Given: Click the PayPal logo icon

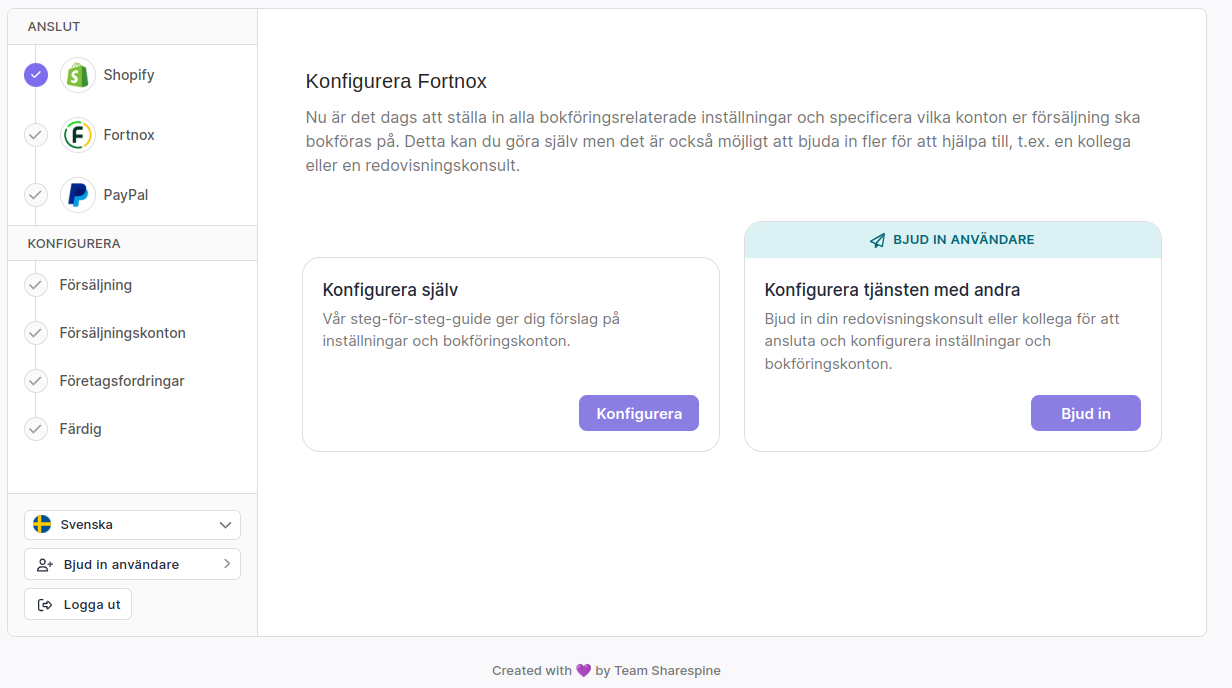Looking at the screenshot, I should [x=78, y=195].
